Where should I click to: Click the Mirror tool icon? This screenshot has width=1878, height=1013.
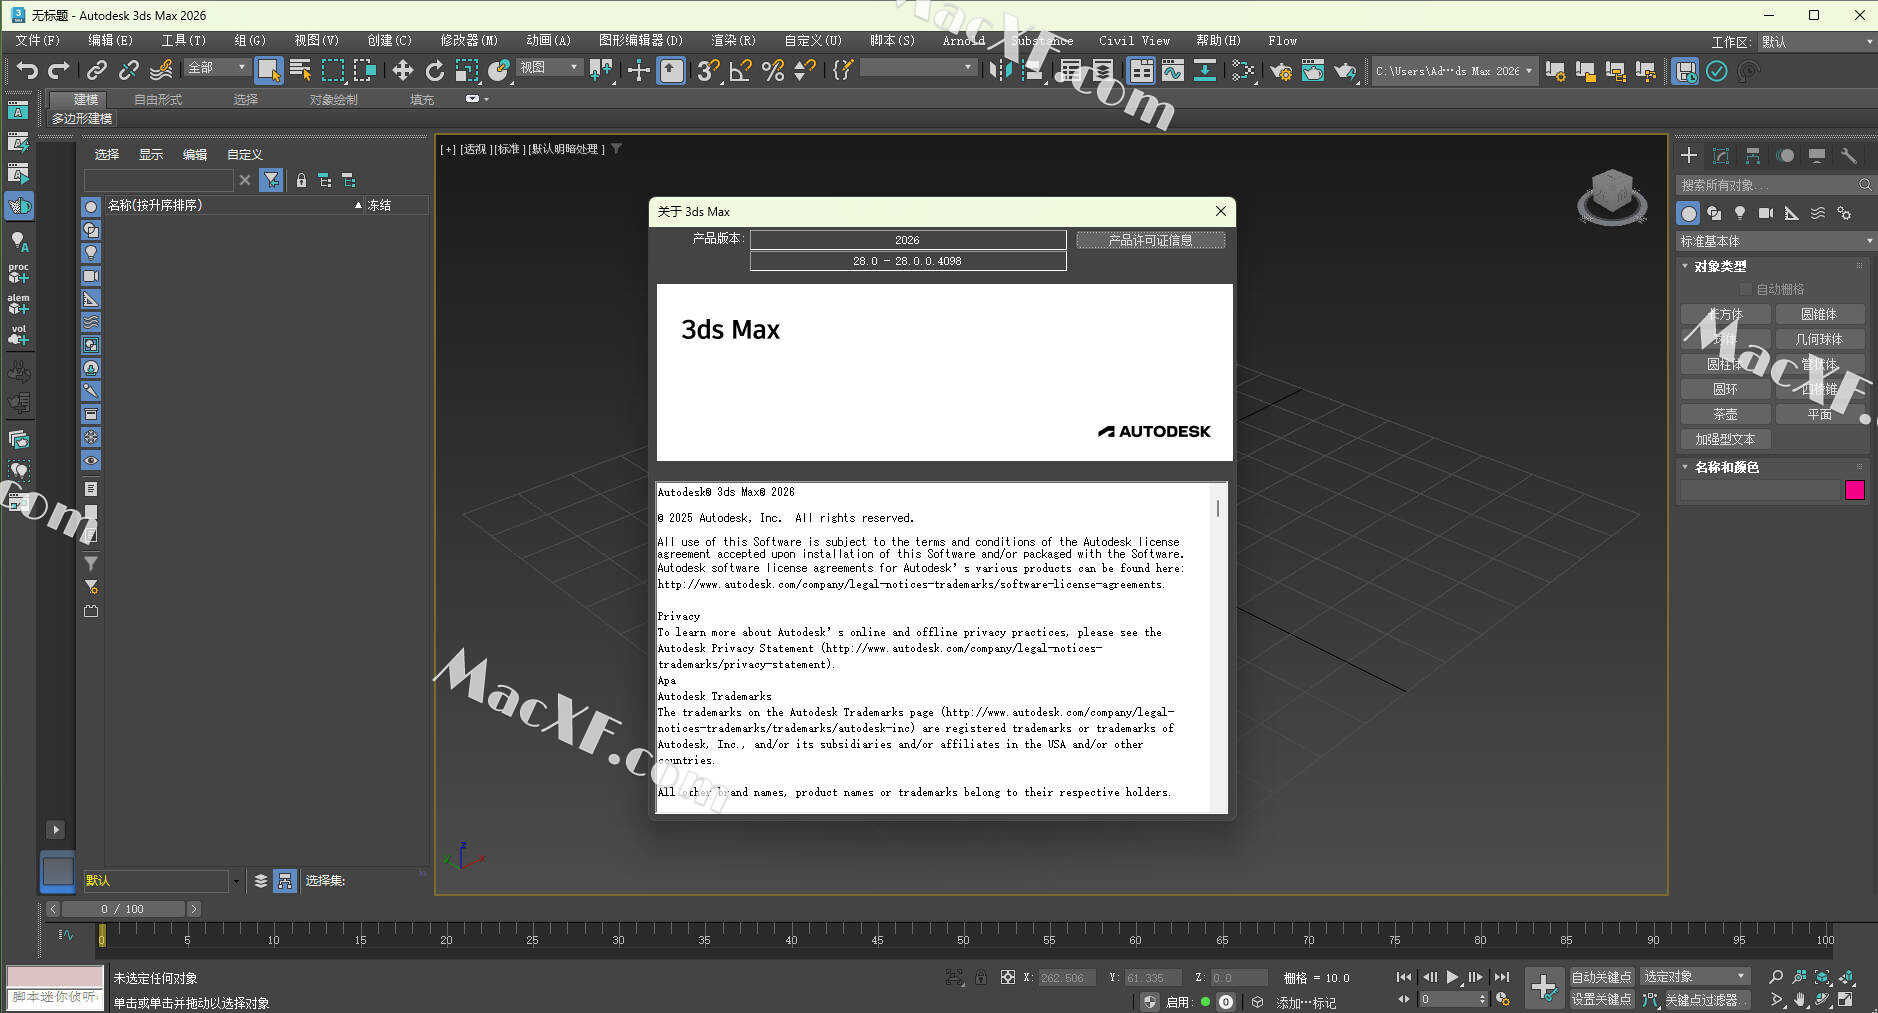tap(1000, 70)
